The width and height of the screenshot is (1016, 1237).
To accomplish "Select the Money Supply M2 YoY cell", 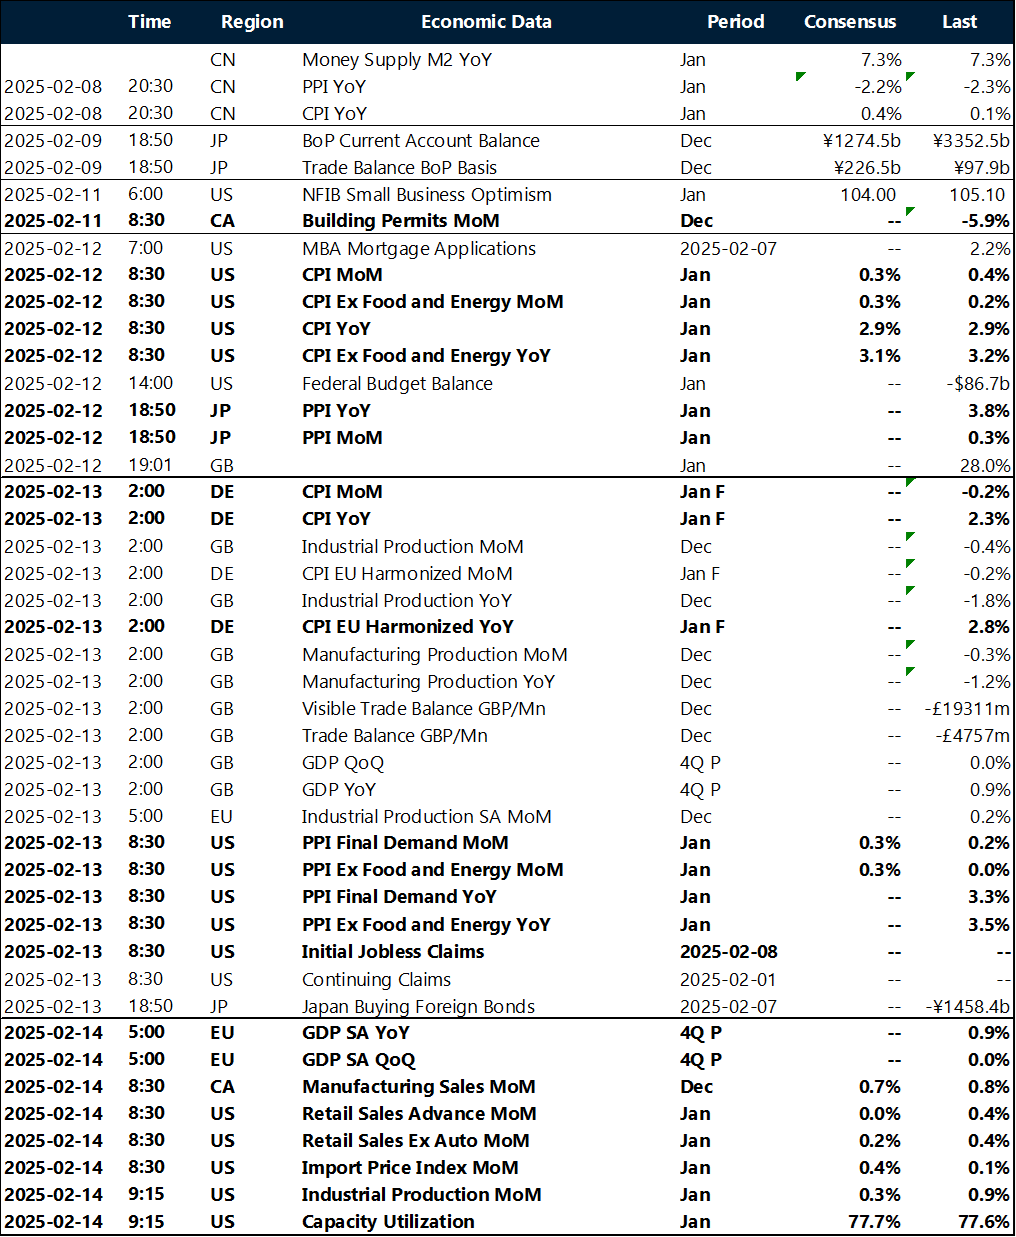I will point(397,60).
